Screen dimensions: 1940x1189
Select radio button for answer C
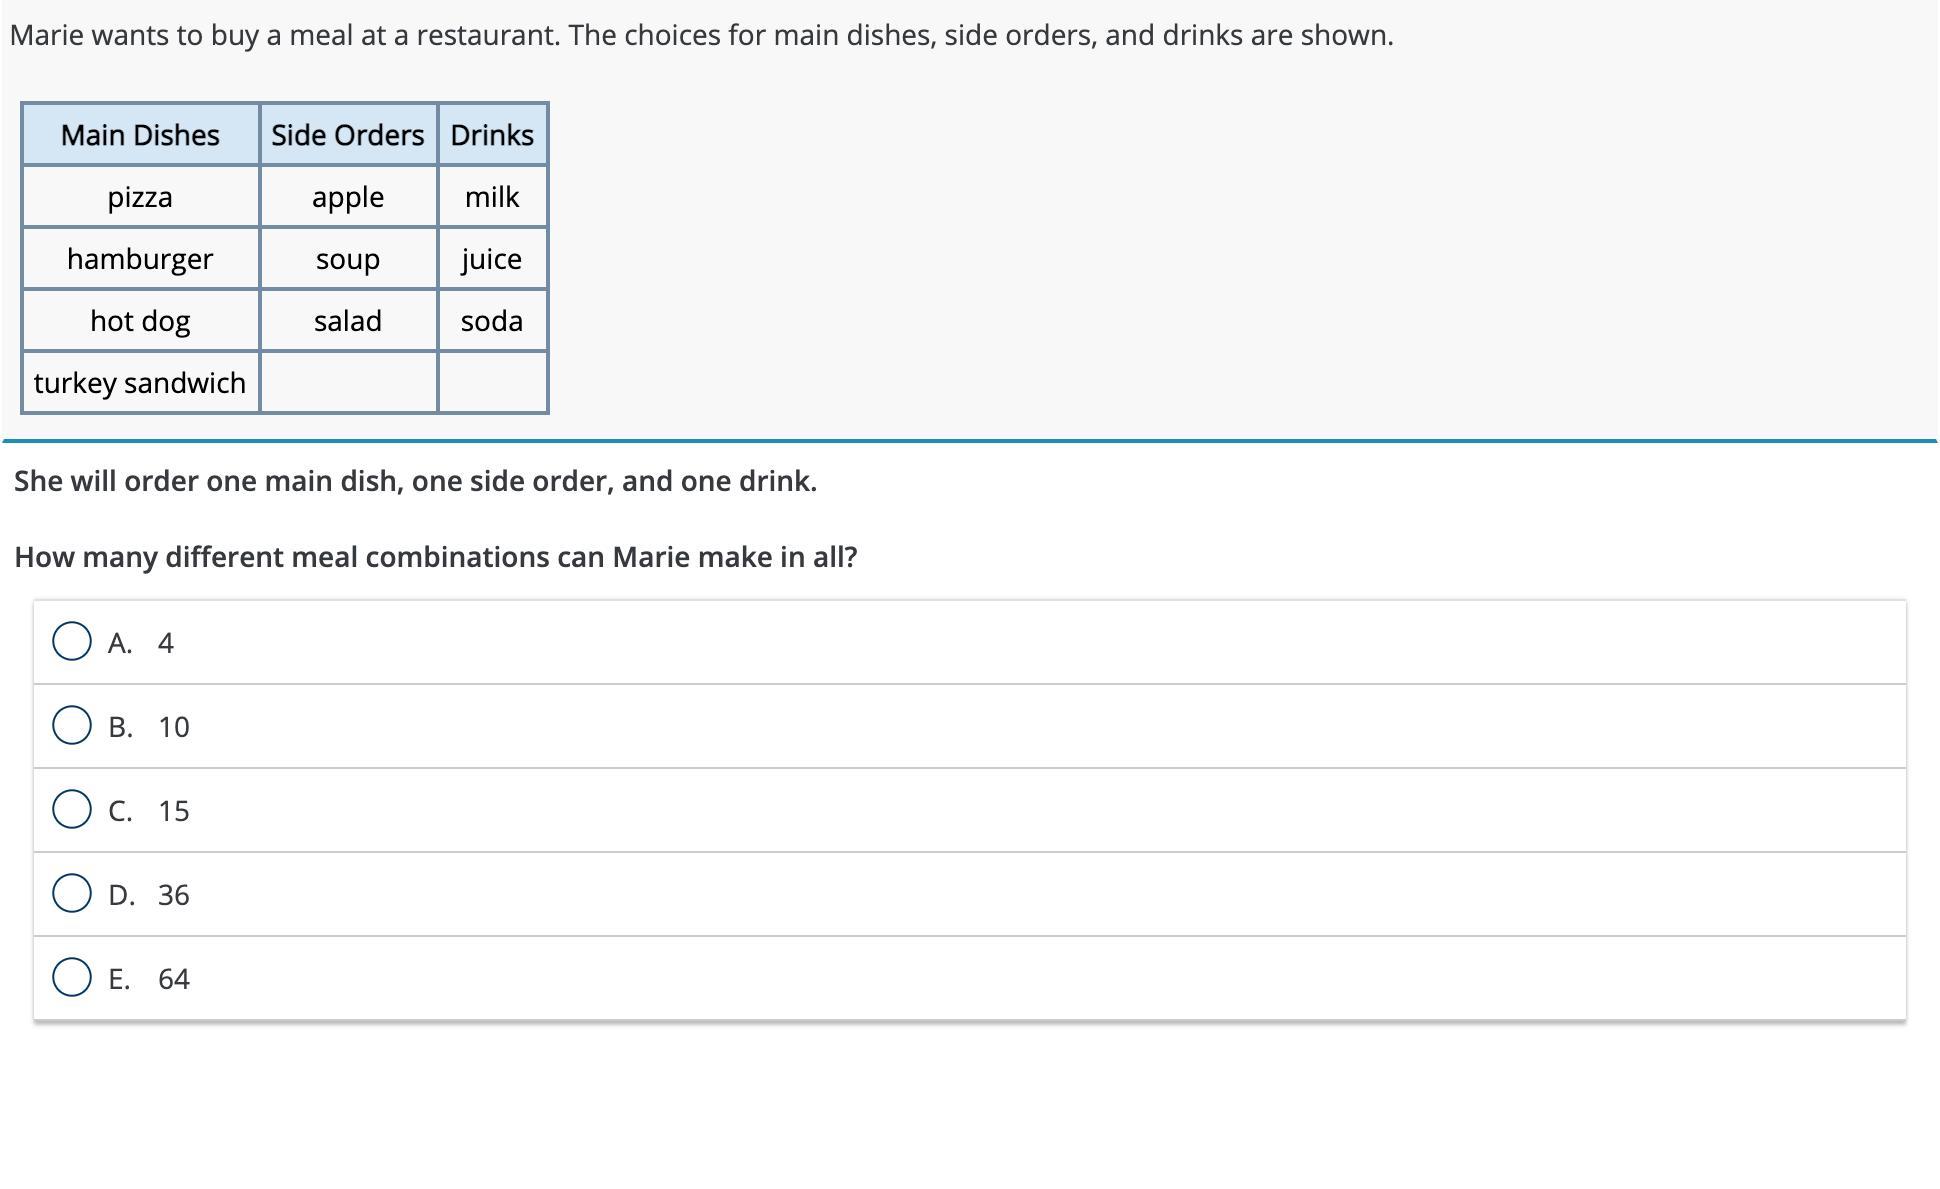(72, 810)
